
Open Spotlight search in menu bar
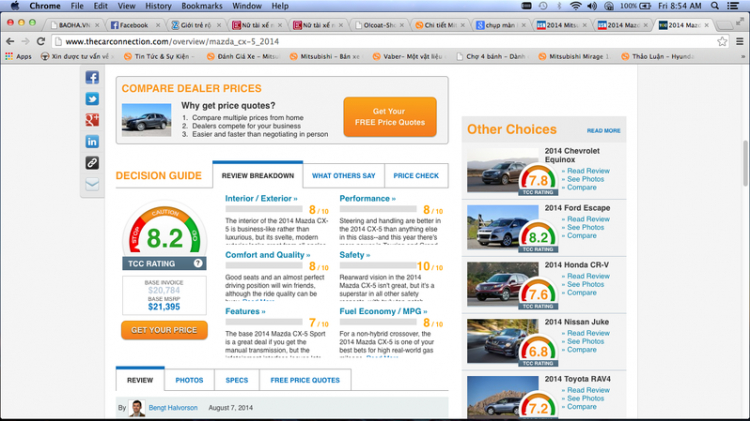pyautogui.click(x=715, y=6)
